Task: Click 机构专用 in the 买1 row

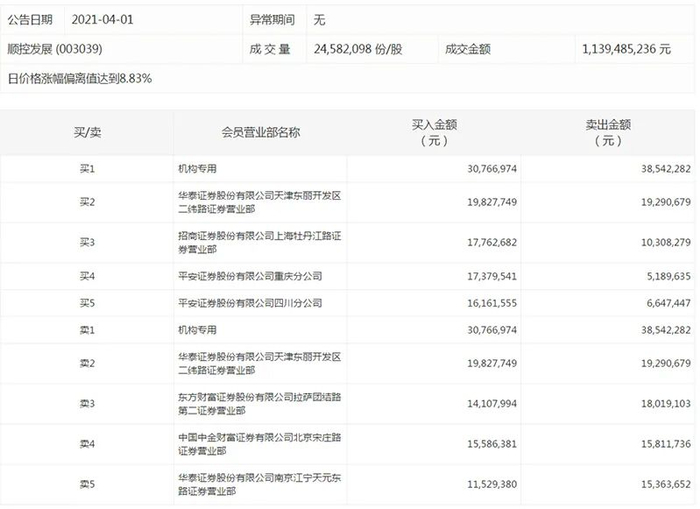Action: pos(197,169)
